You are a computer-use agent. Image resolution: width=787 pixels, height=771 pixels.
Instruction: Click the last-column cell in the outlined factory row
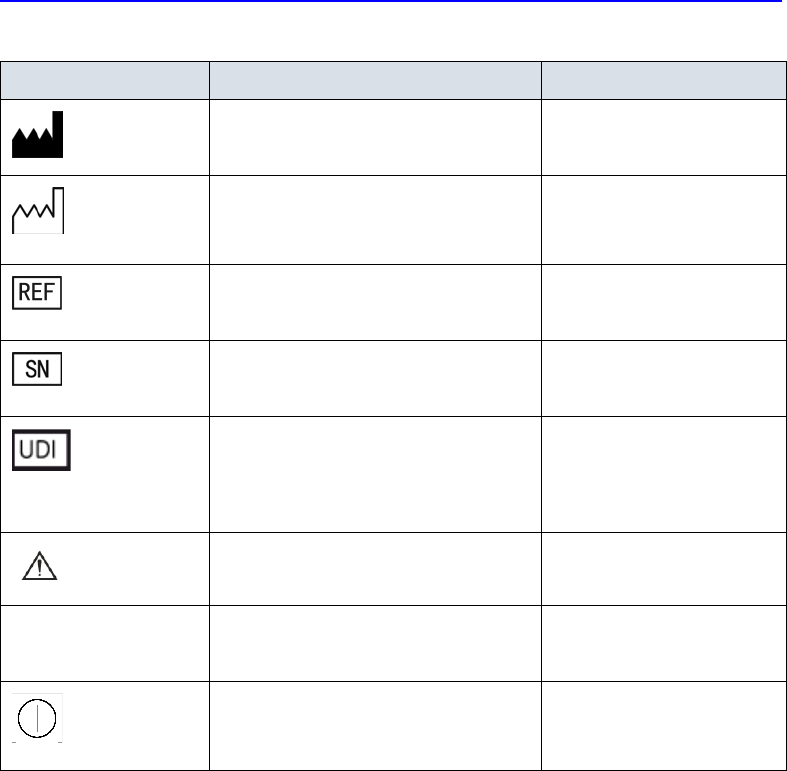coord(663,219)
